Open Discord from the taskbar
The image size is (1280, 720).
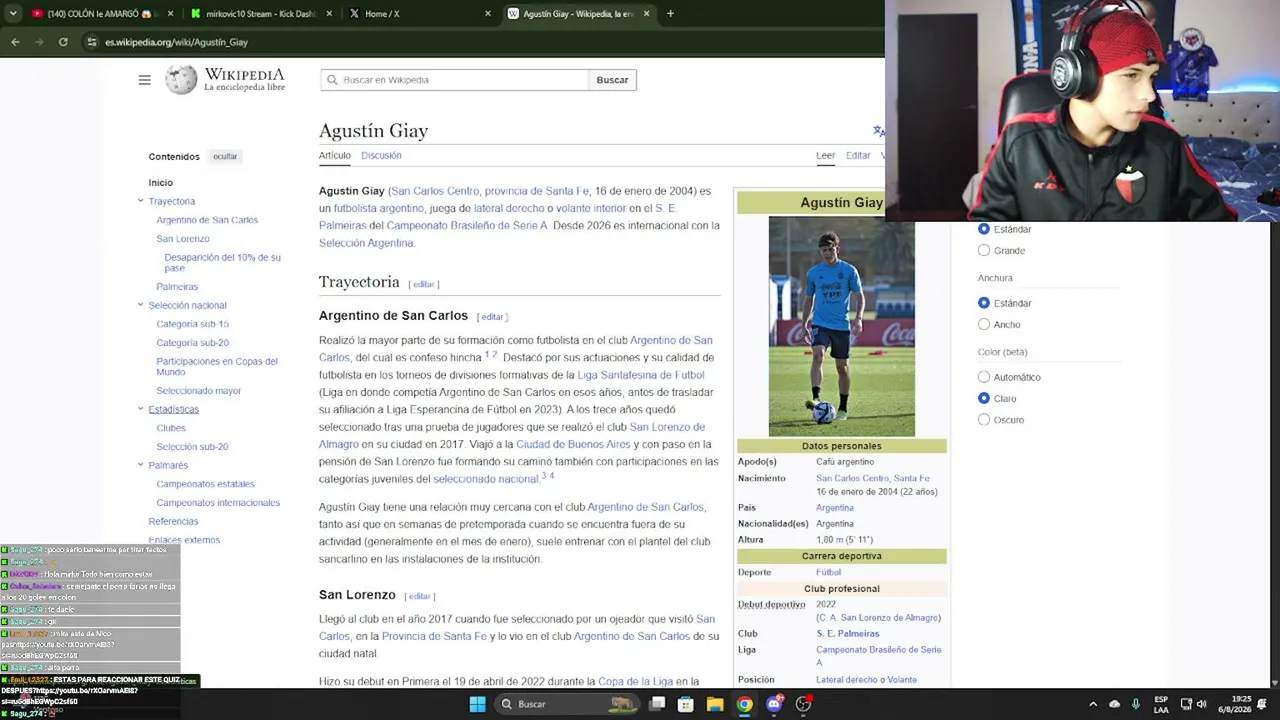tap(774, 704)
